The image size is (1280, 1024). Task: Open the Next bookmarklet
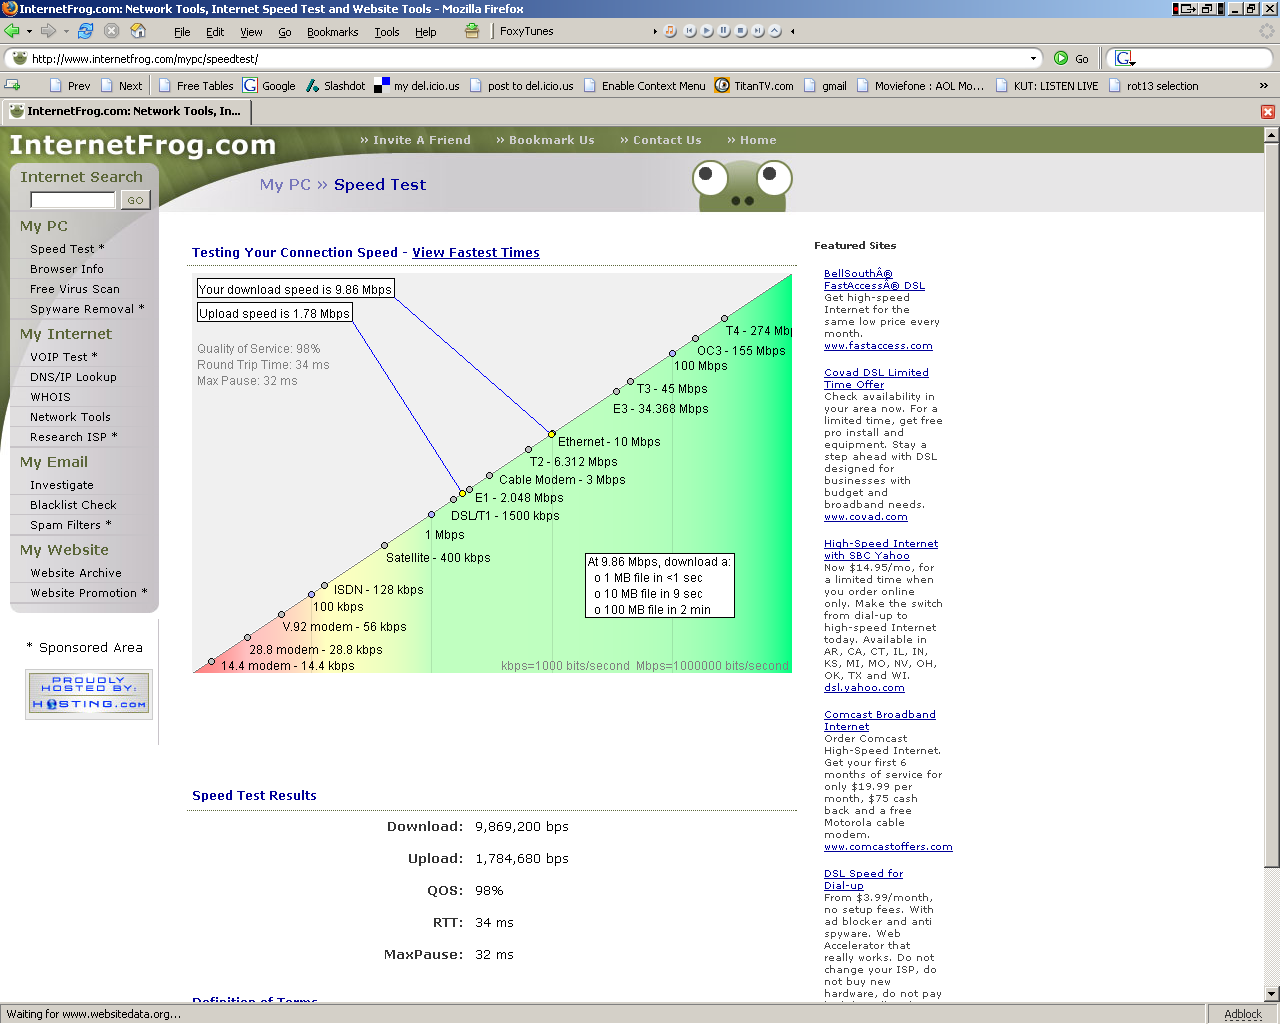pos(121,86)
